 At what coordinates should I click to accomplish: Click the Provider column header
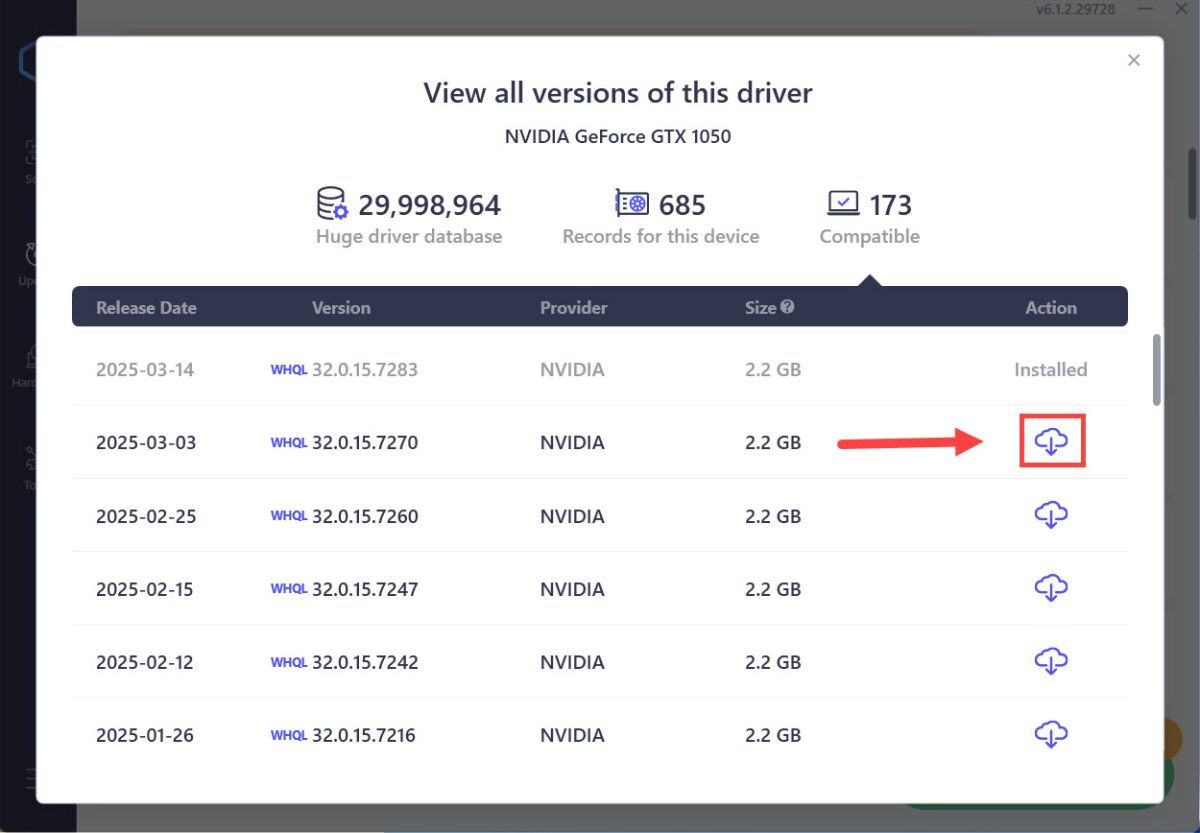573,308
